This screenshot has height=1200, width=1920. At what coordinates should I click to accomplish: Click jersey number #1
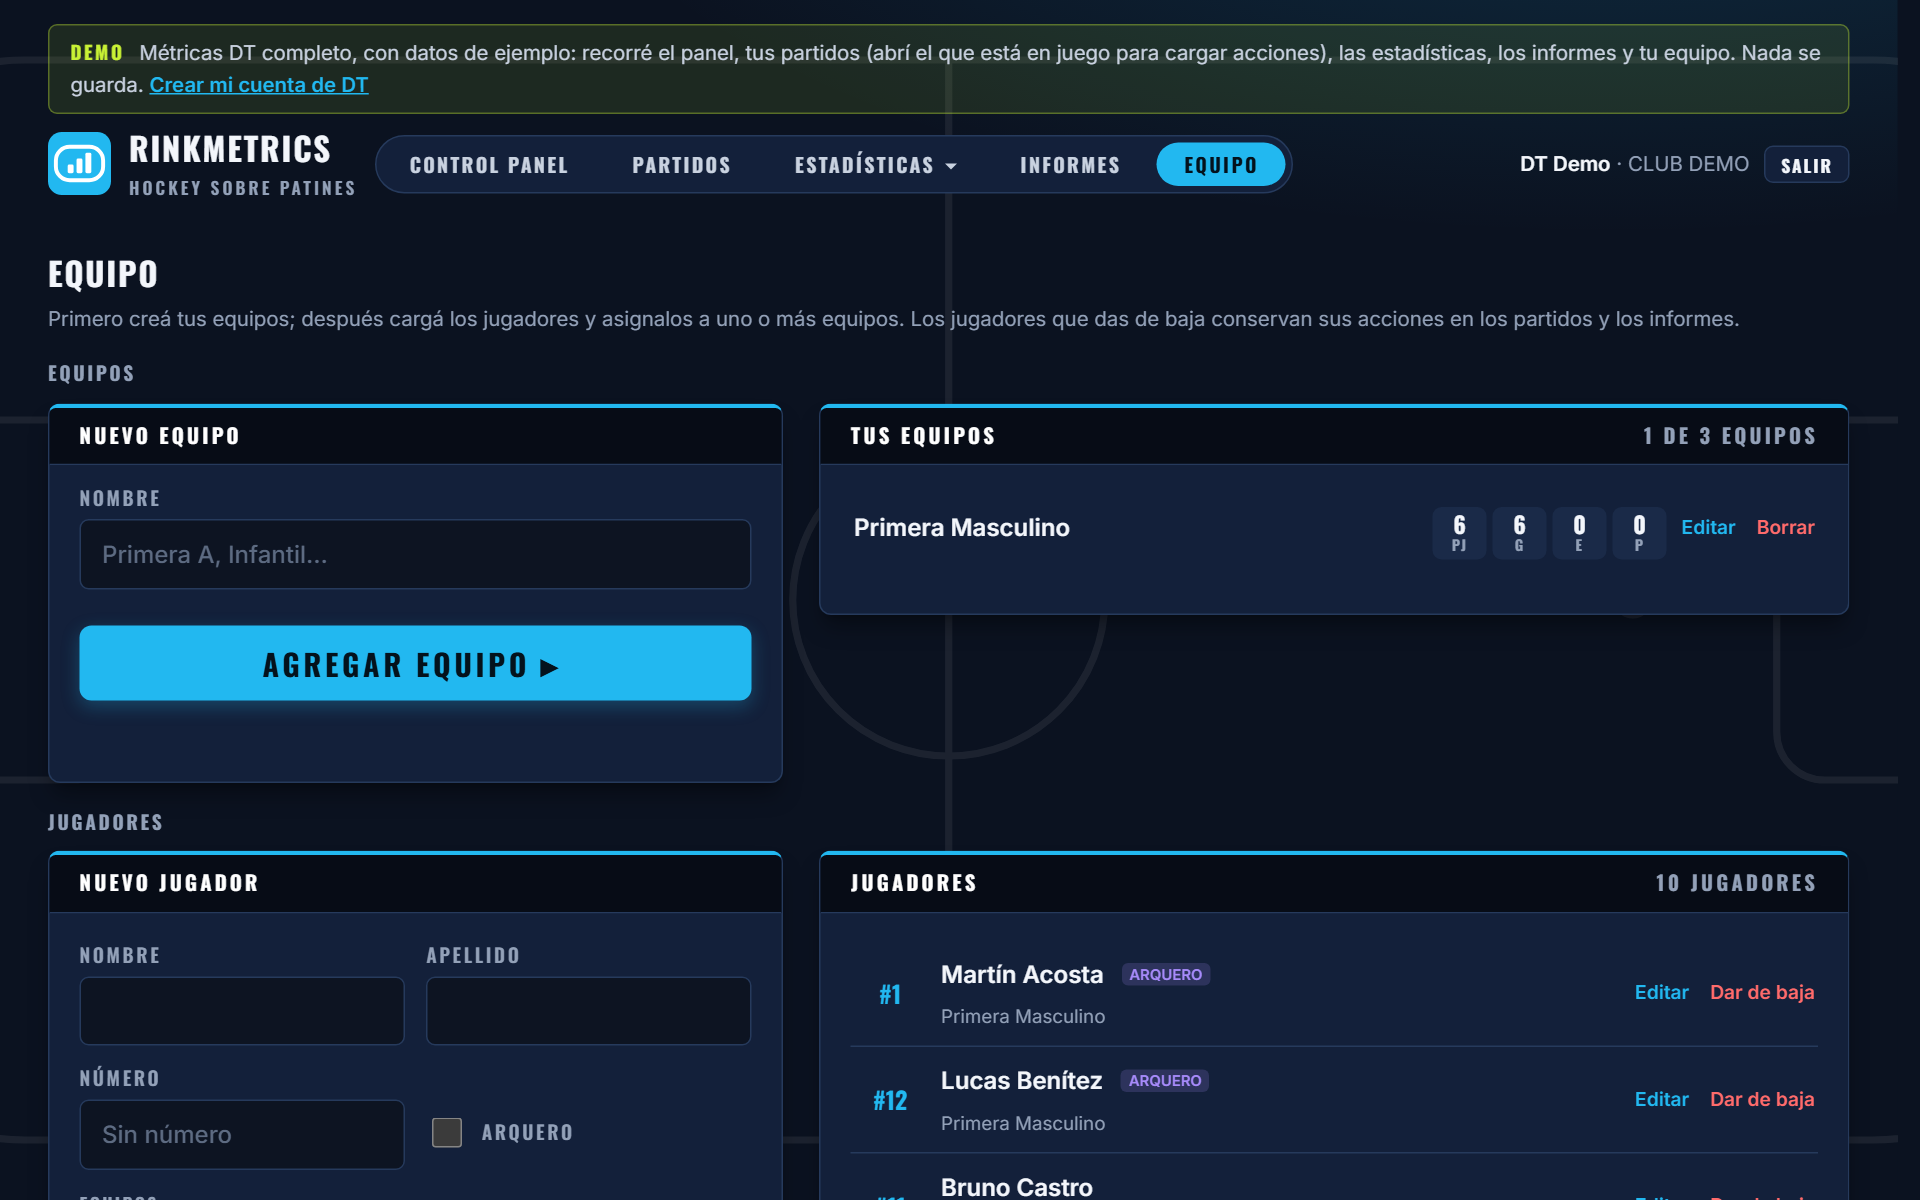890,994
